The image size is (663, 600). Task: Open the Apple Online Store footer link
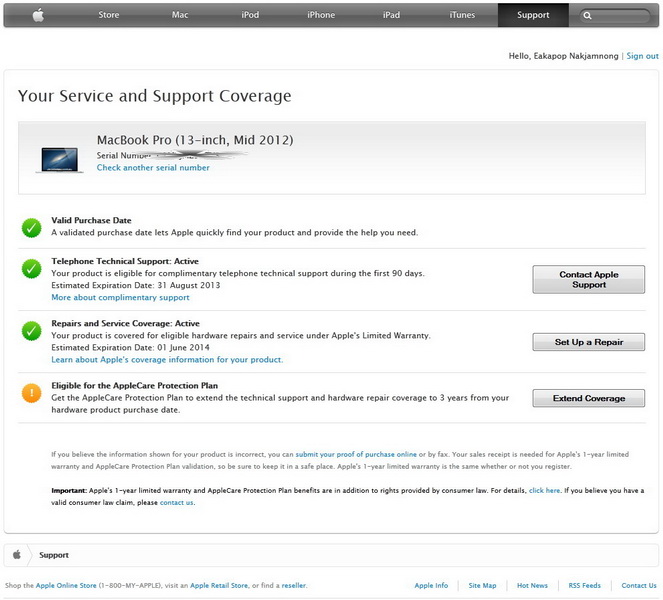66,585
